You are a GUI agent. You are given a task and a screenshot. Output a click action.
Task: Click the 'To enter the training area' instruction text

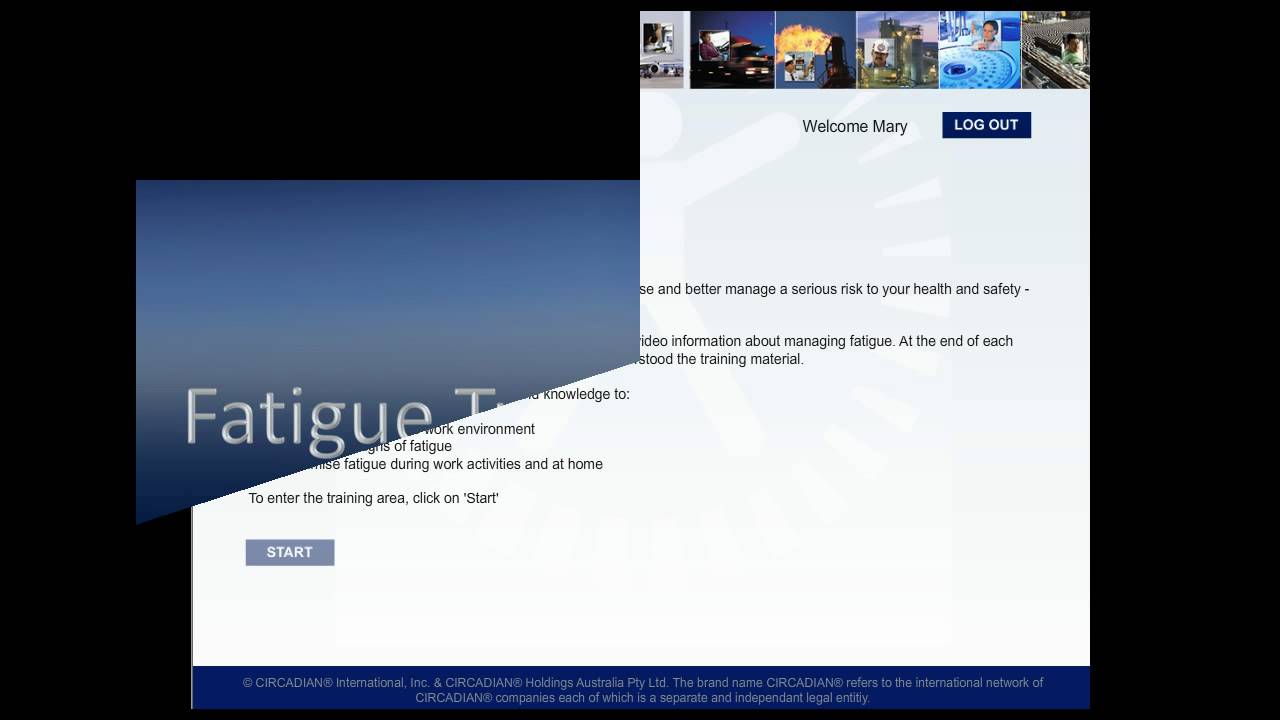374,498
